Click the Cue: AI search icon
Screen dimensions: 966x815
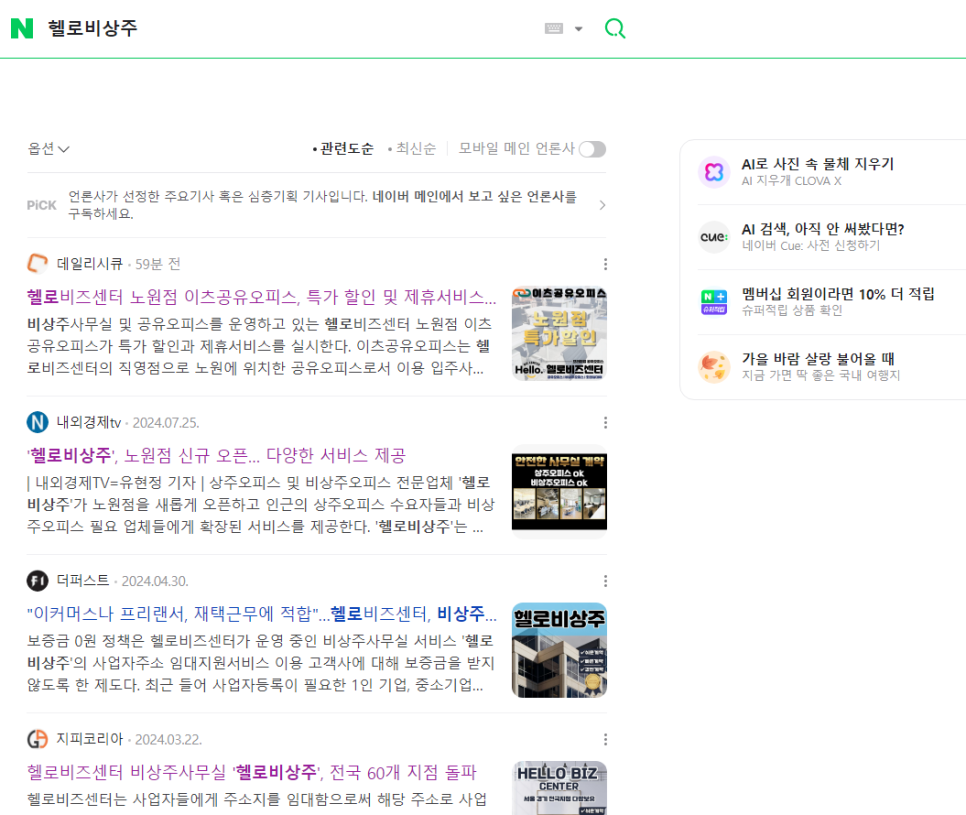point(714,237)
